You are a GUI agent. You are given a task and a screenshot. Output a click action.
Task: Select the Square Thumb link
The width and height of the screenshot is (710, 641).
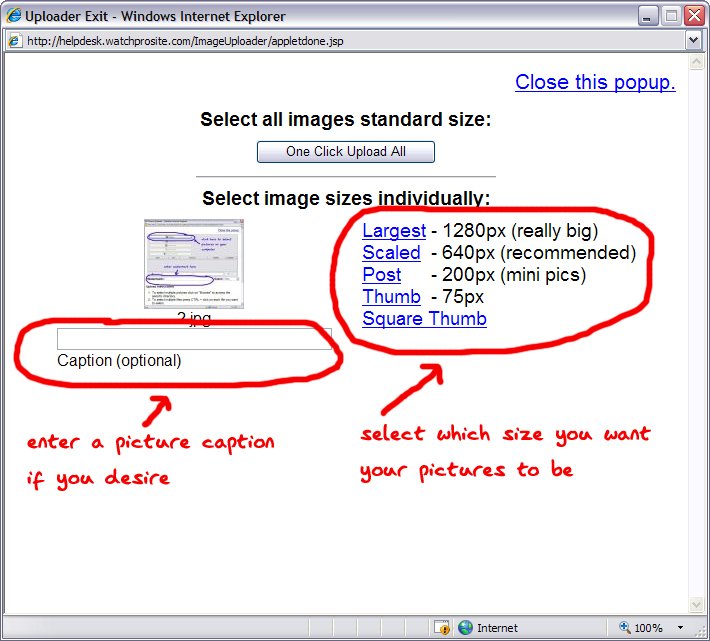(x=424, y=319)
